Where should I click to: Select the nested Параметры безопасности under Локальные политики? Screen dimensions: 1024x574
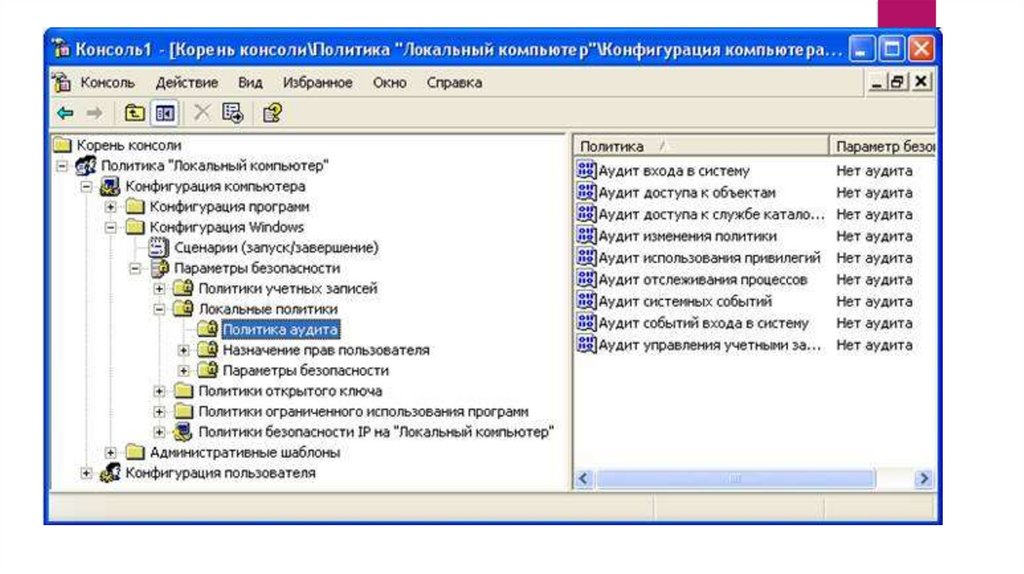point(306,371)
